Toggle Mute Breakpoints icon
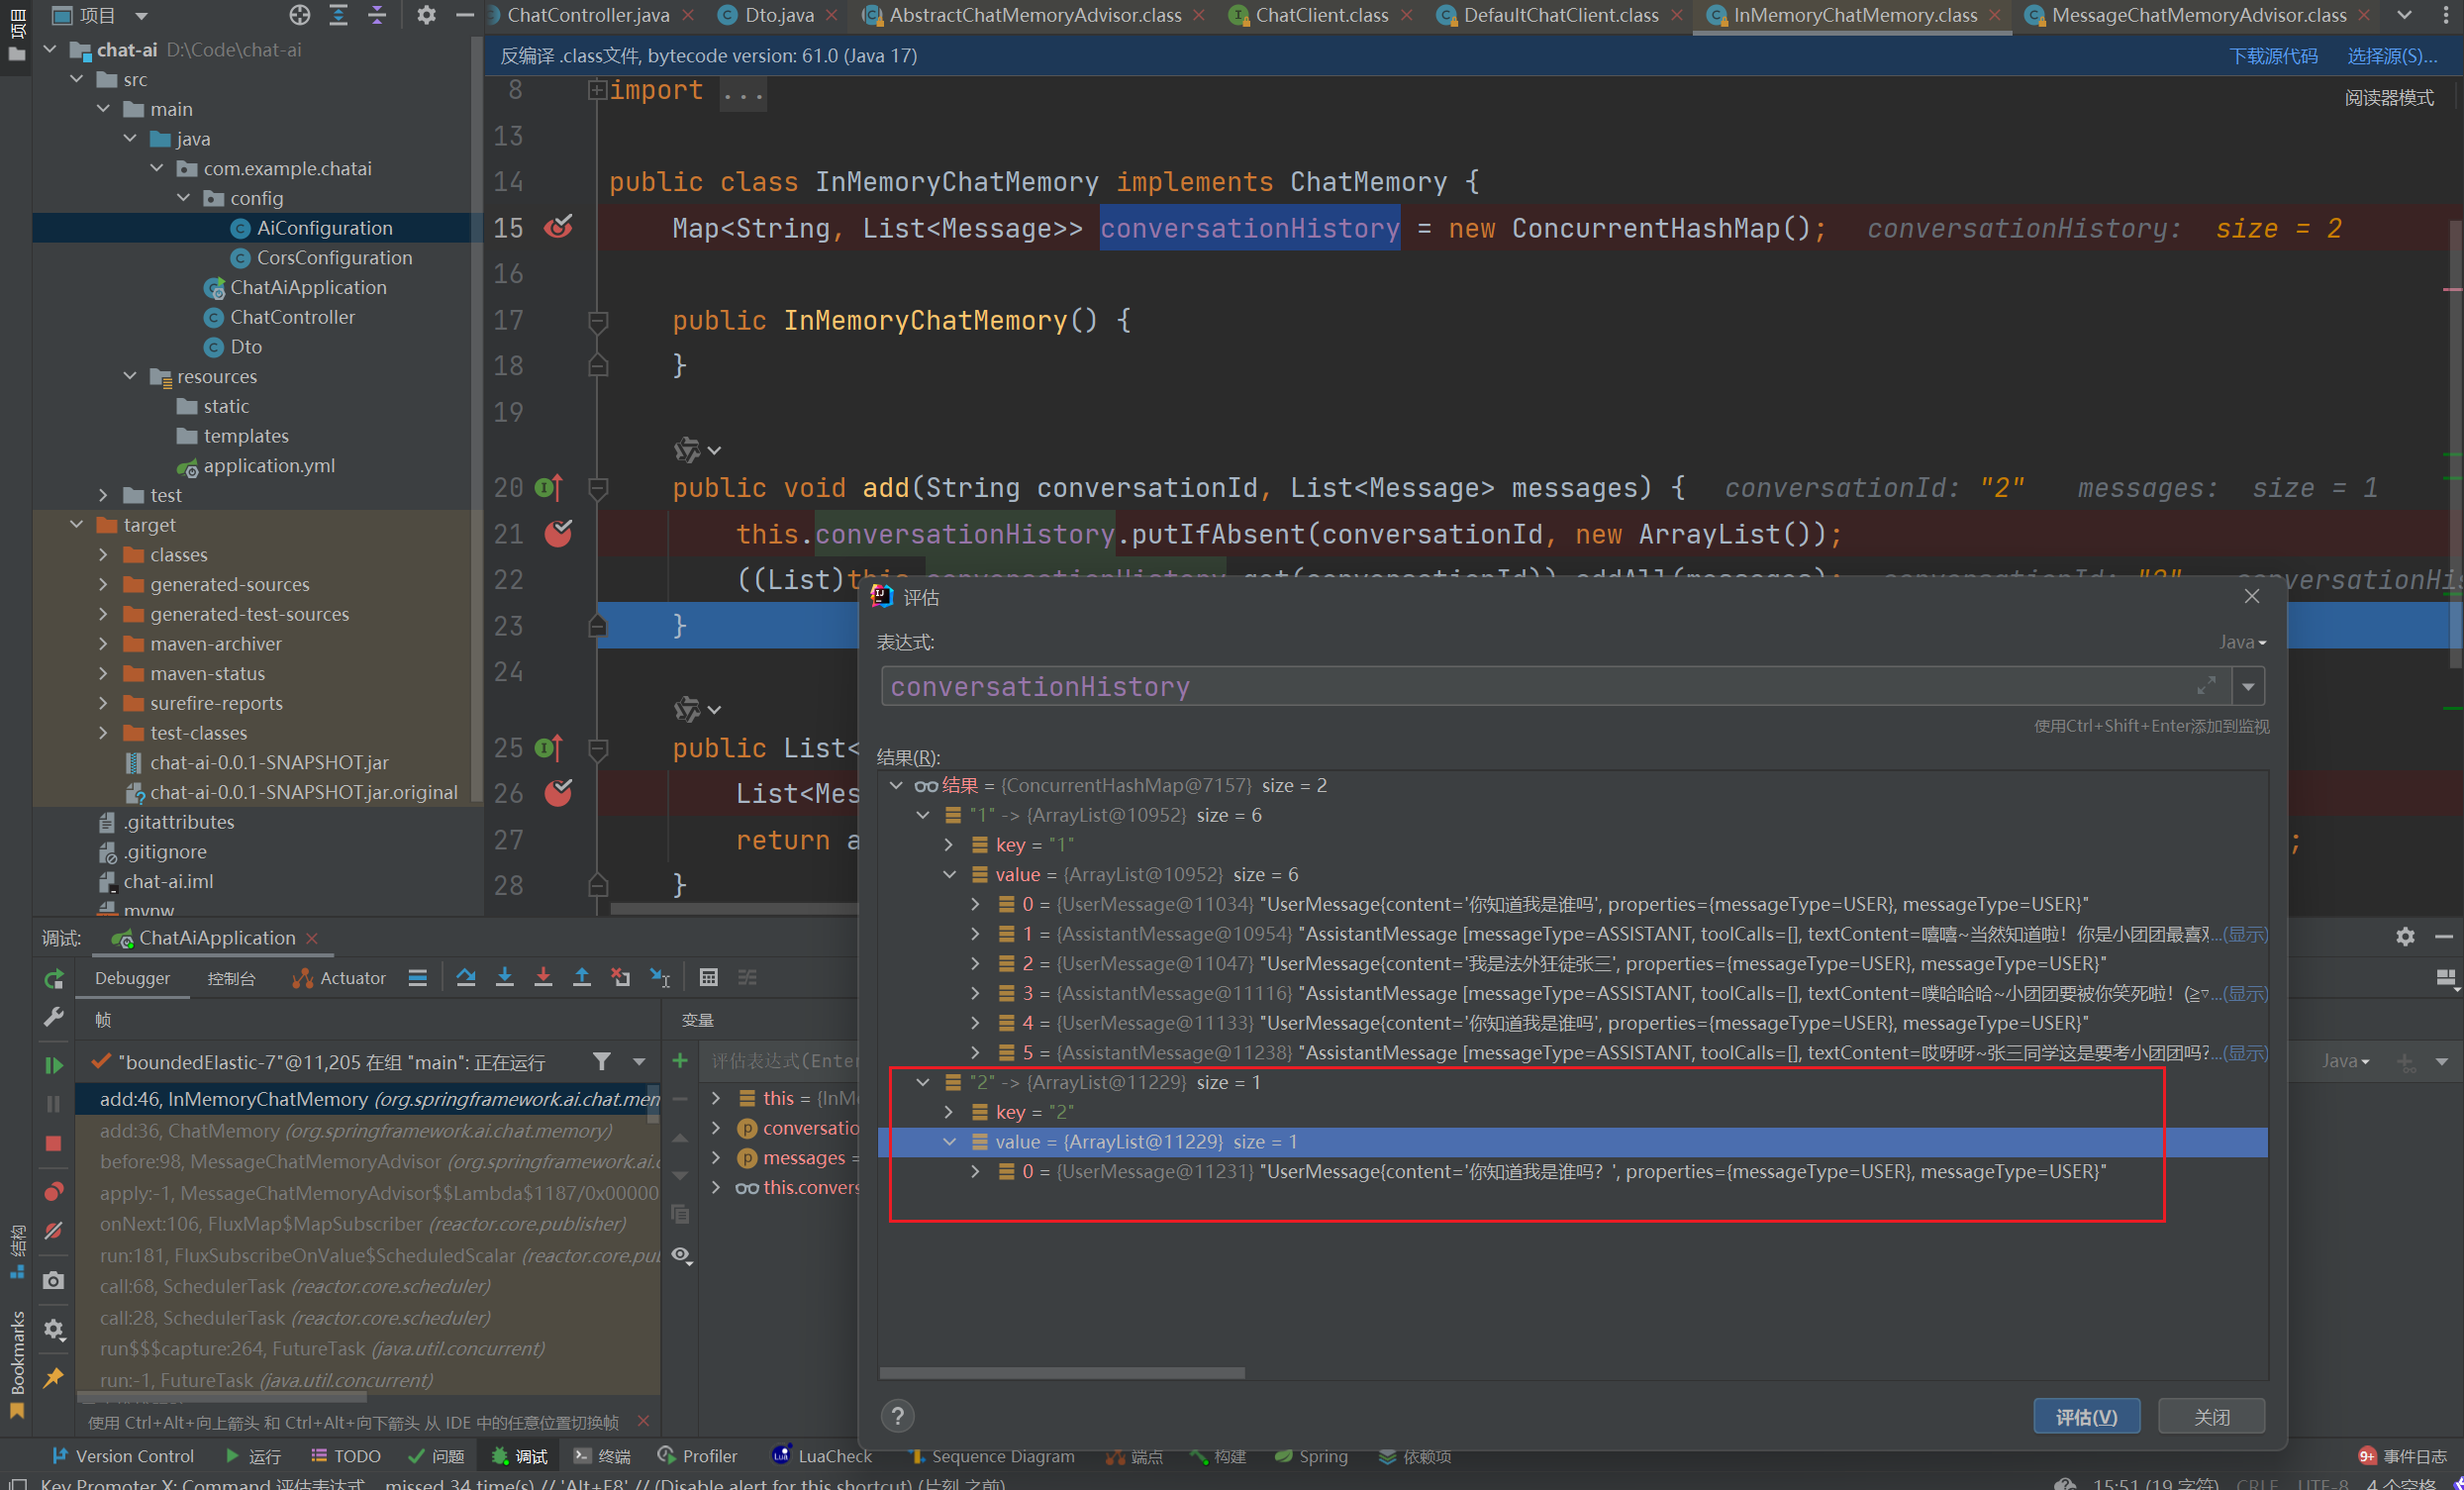Viewport: 2464px width, 1490px height. (54, 1231)
